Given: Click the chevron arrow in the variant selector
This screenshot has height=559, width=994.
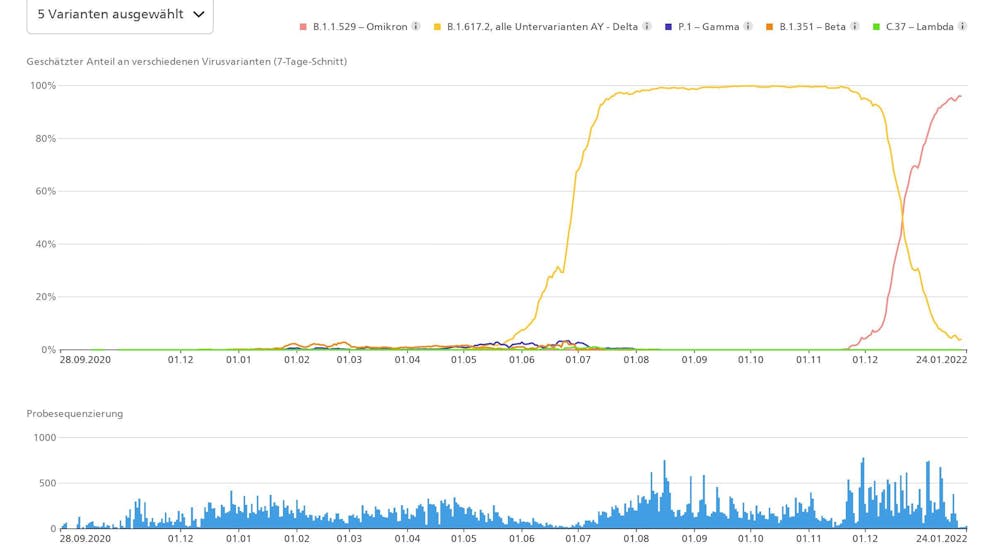Looking at the screenshot, I should [198, 14].
